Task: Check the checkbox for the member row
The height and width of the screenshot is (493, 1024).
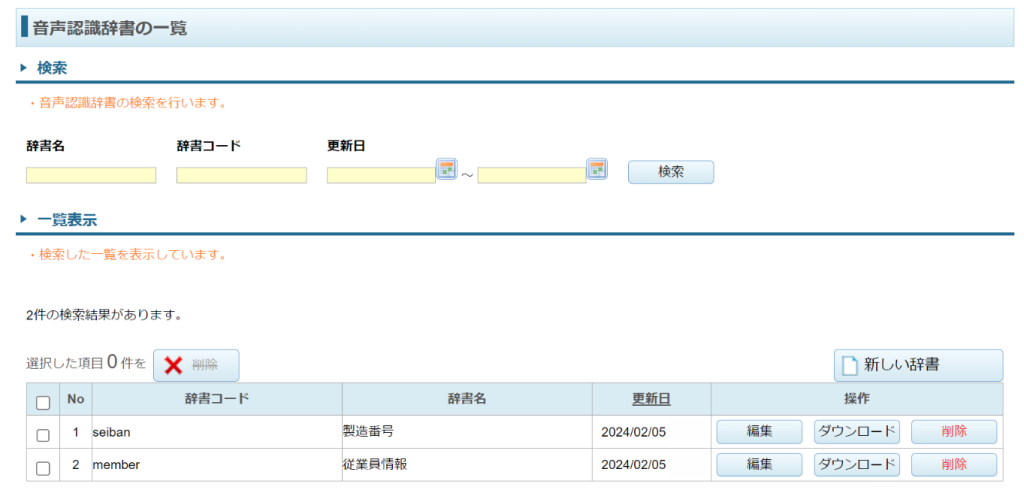Action: 43,467
